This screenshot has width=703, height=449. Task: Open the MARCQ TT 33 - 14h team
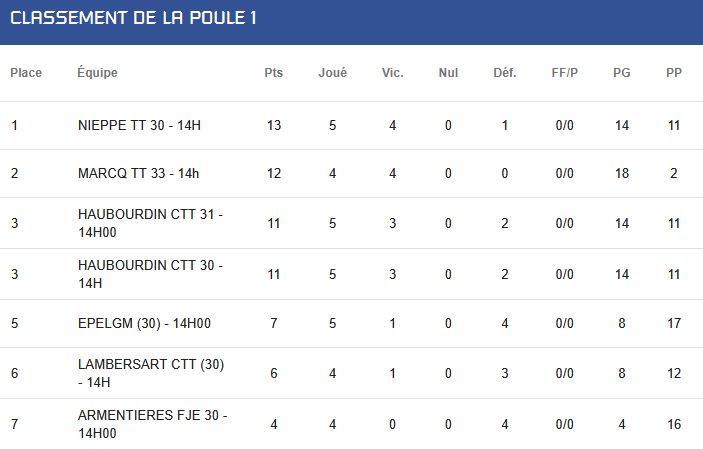coord(138,173)
